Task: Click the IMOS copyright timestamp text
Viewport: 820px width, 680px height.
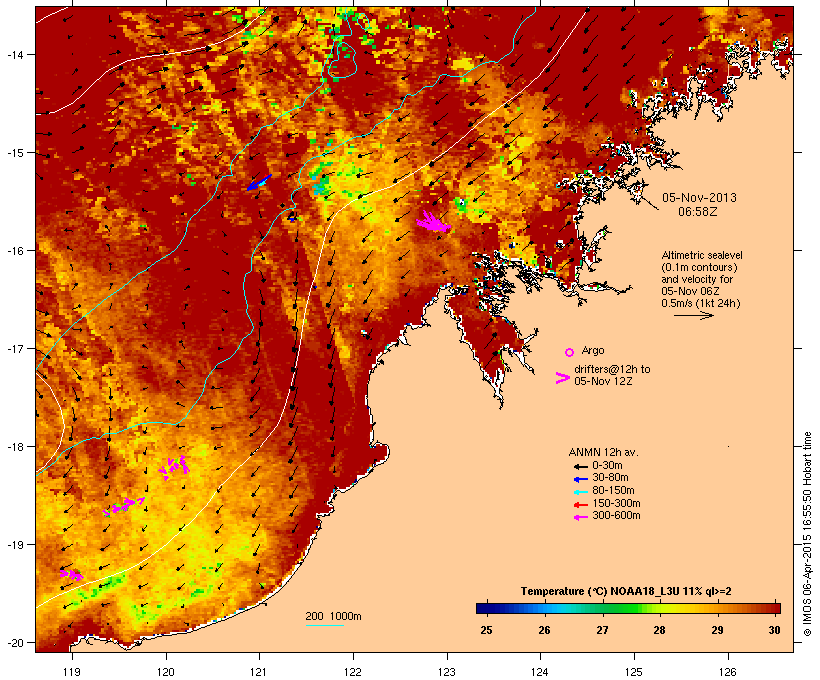Action: [807, 535]
